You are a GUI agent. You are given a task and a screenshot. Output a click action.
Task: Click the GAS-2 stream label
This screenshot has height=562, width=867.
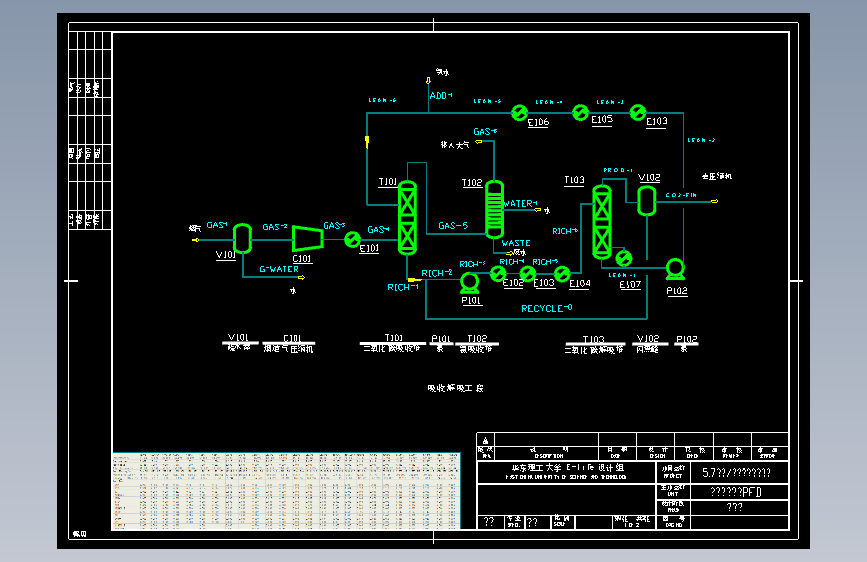coord(275,227)
